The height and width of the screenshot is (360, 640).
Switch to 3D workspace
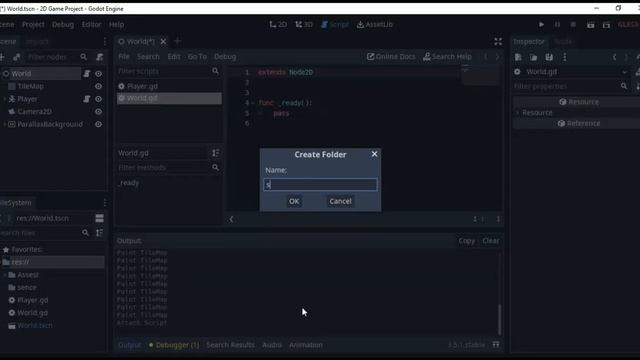(304, 24)
